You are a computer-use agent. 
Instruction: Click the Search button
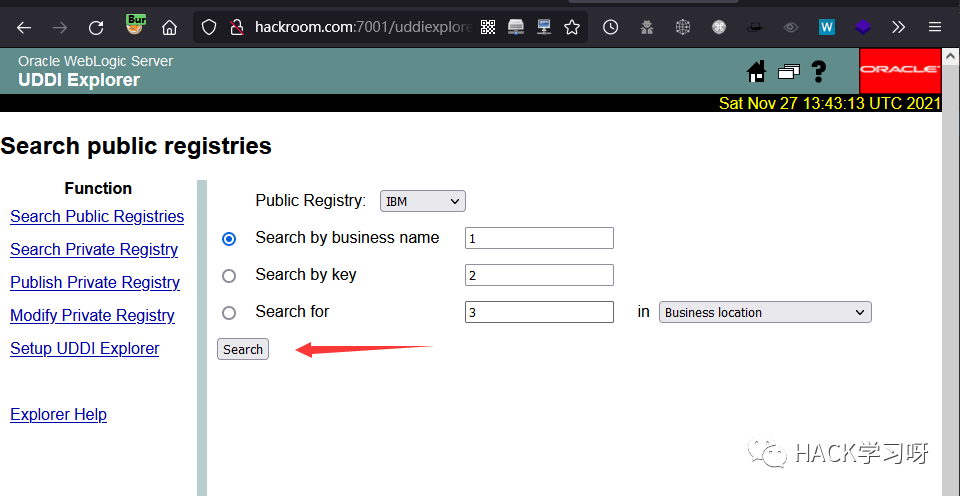pyautogui.click(x=243, y=349)
